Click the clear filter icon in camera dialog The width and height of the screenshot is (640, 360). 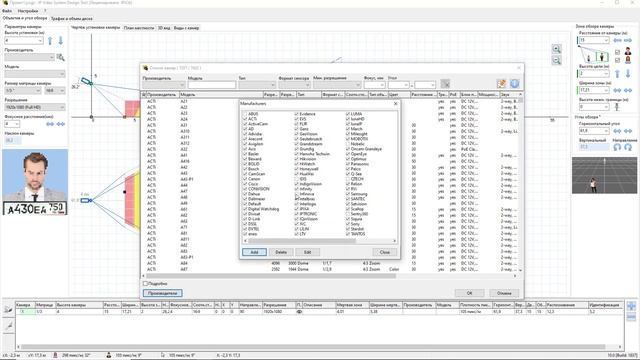point(445,84)
